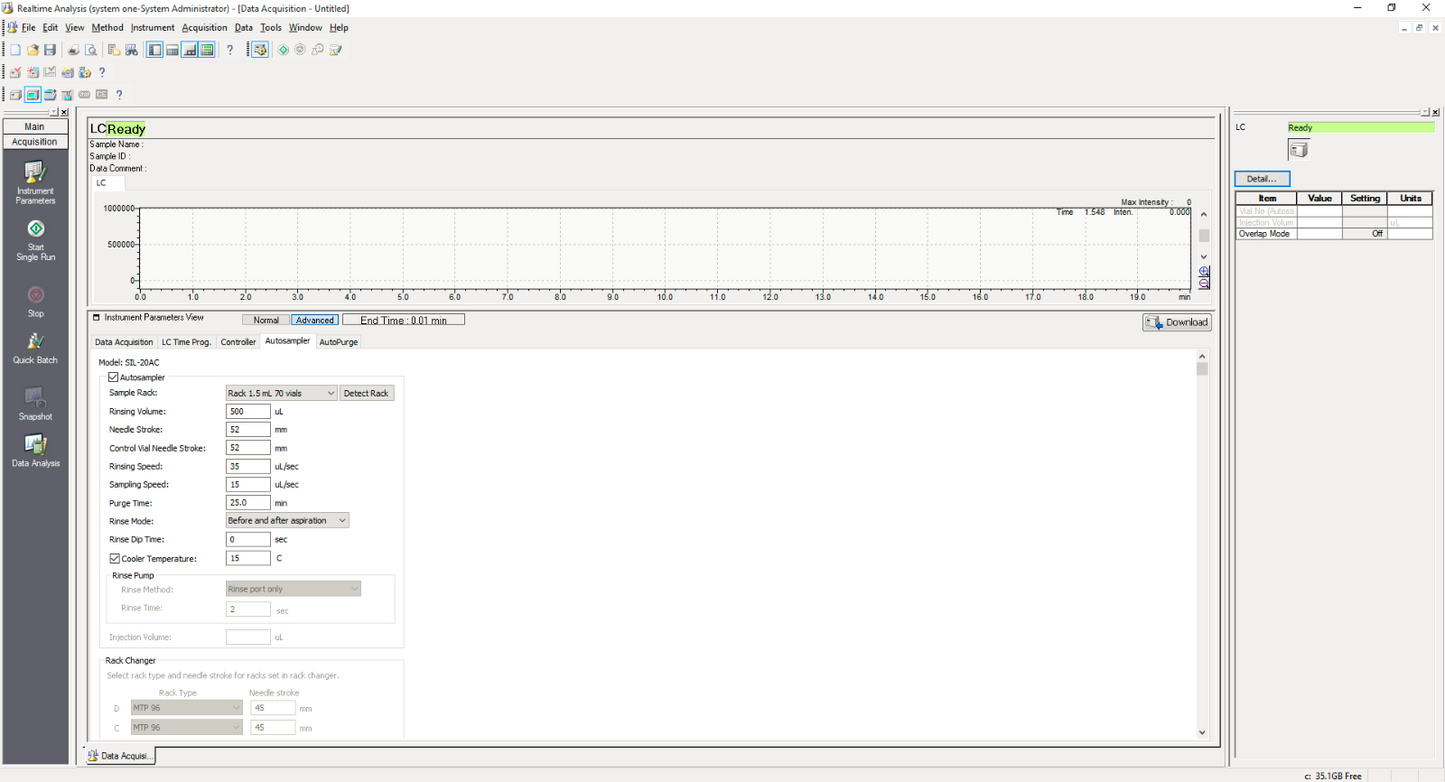Switch to Normal parameters view
This screenshot has height=782, width=1445.
pos(266,320)
